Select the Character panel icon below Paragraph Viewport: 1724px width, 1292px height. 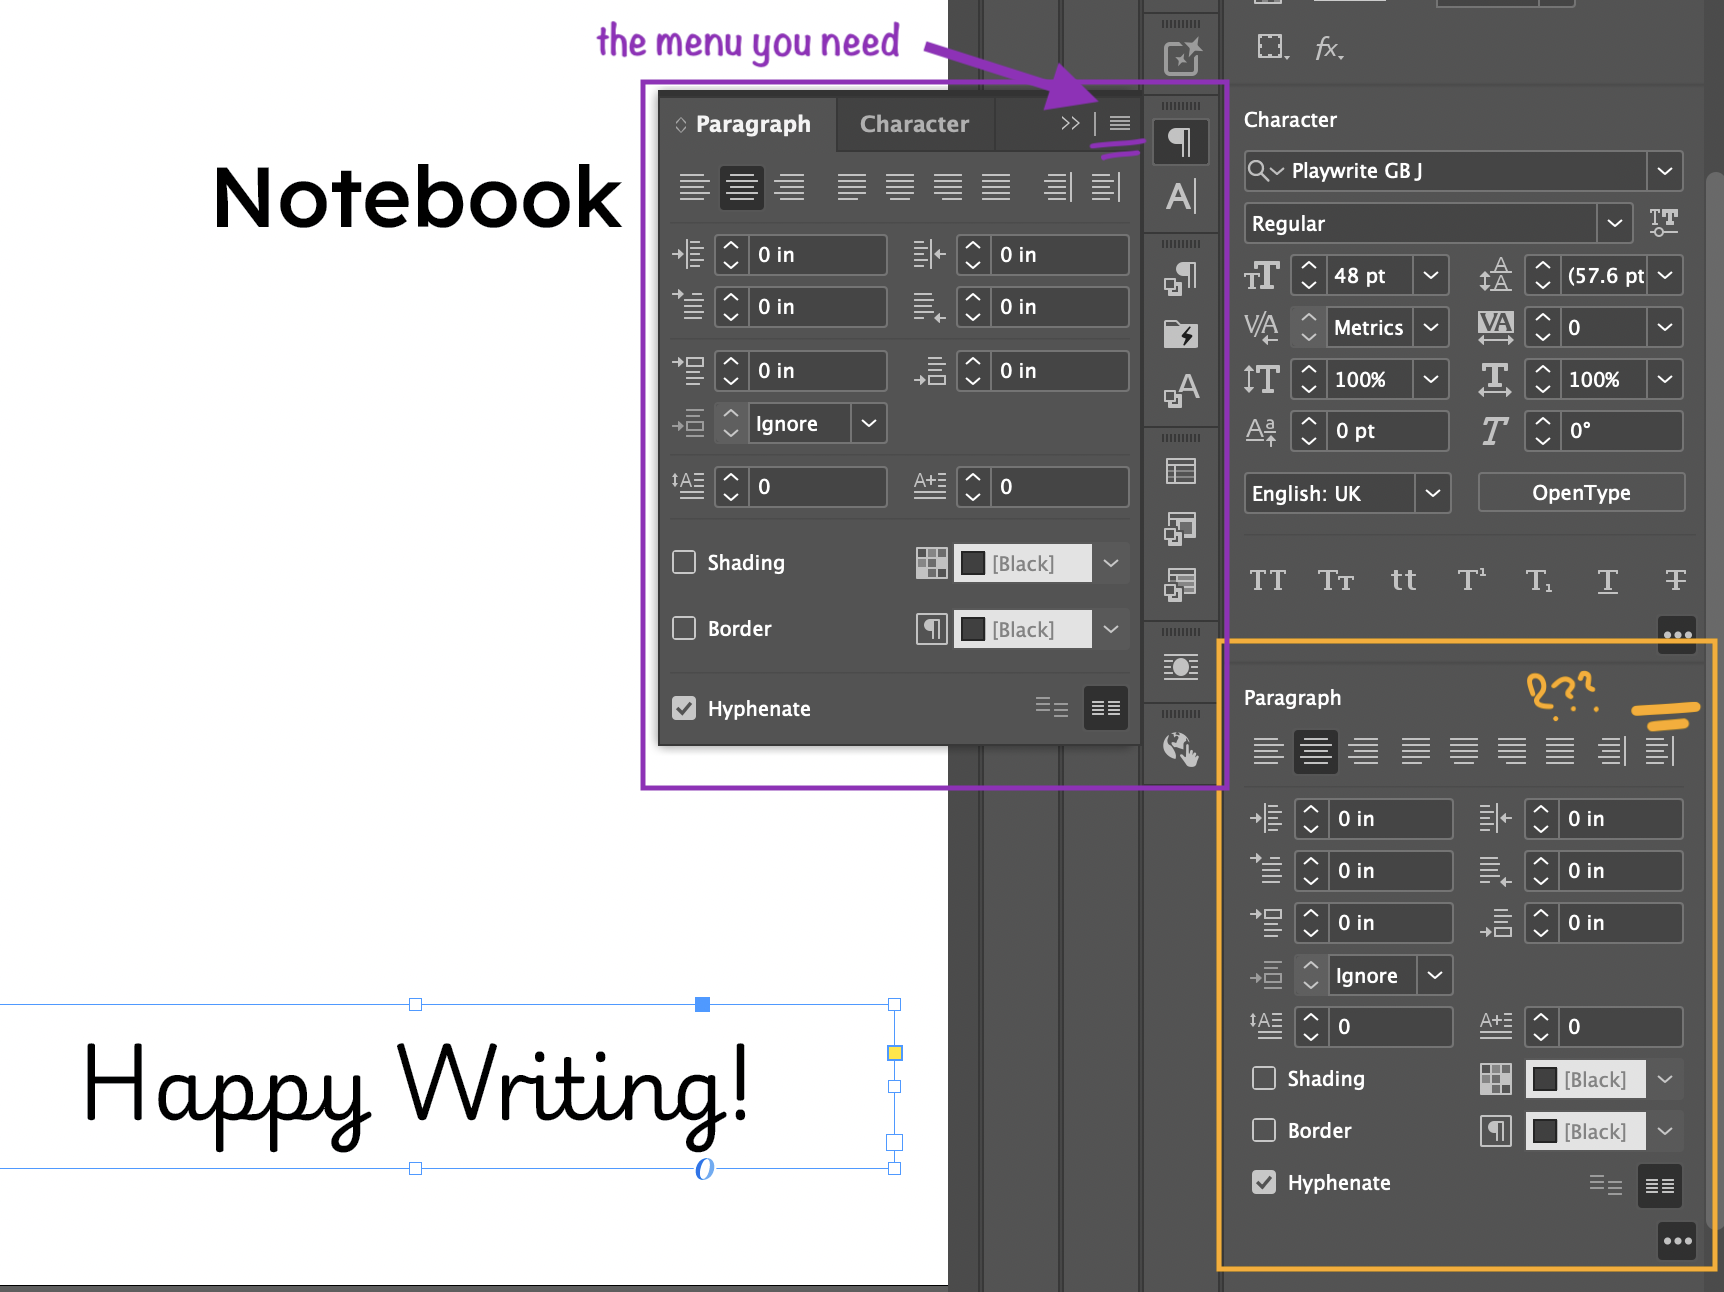pos(1180,197)
